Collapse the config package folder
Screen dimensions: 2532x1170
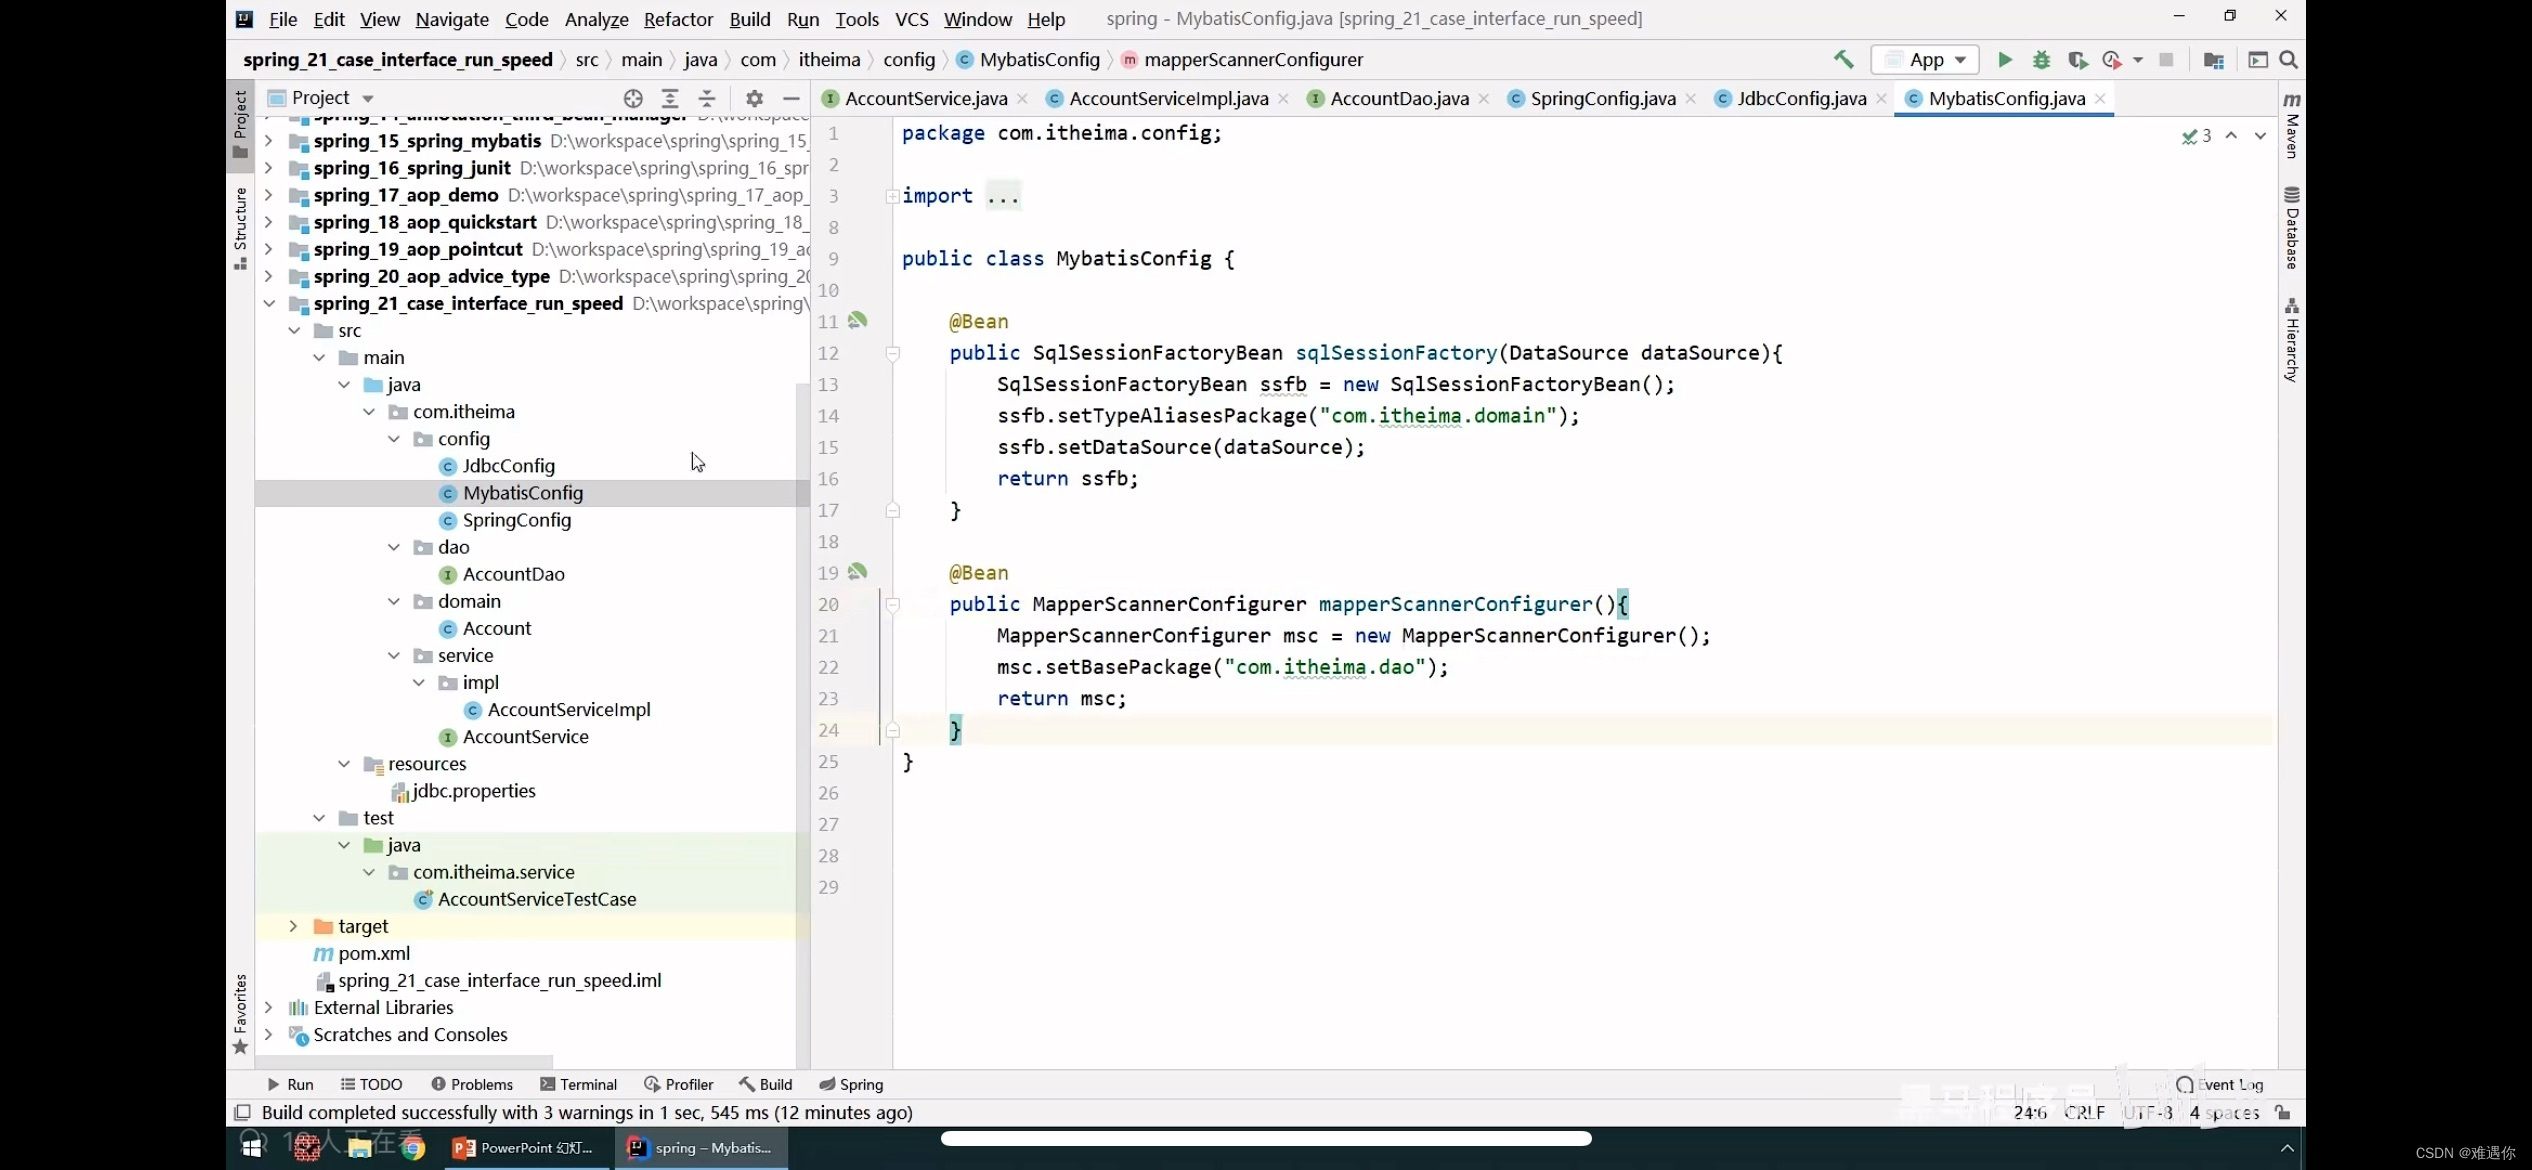point(393,439)
